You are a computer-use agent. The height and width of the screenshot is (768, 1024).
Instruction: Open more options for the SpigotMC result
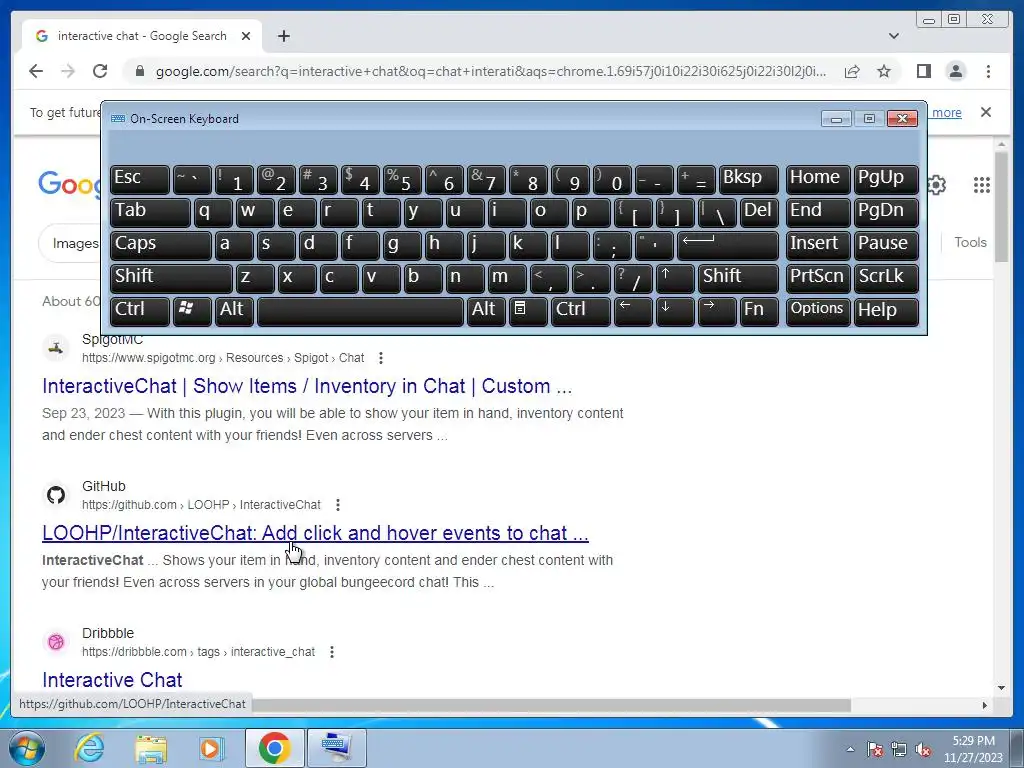tap(381, 358)
